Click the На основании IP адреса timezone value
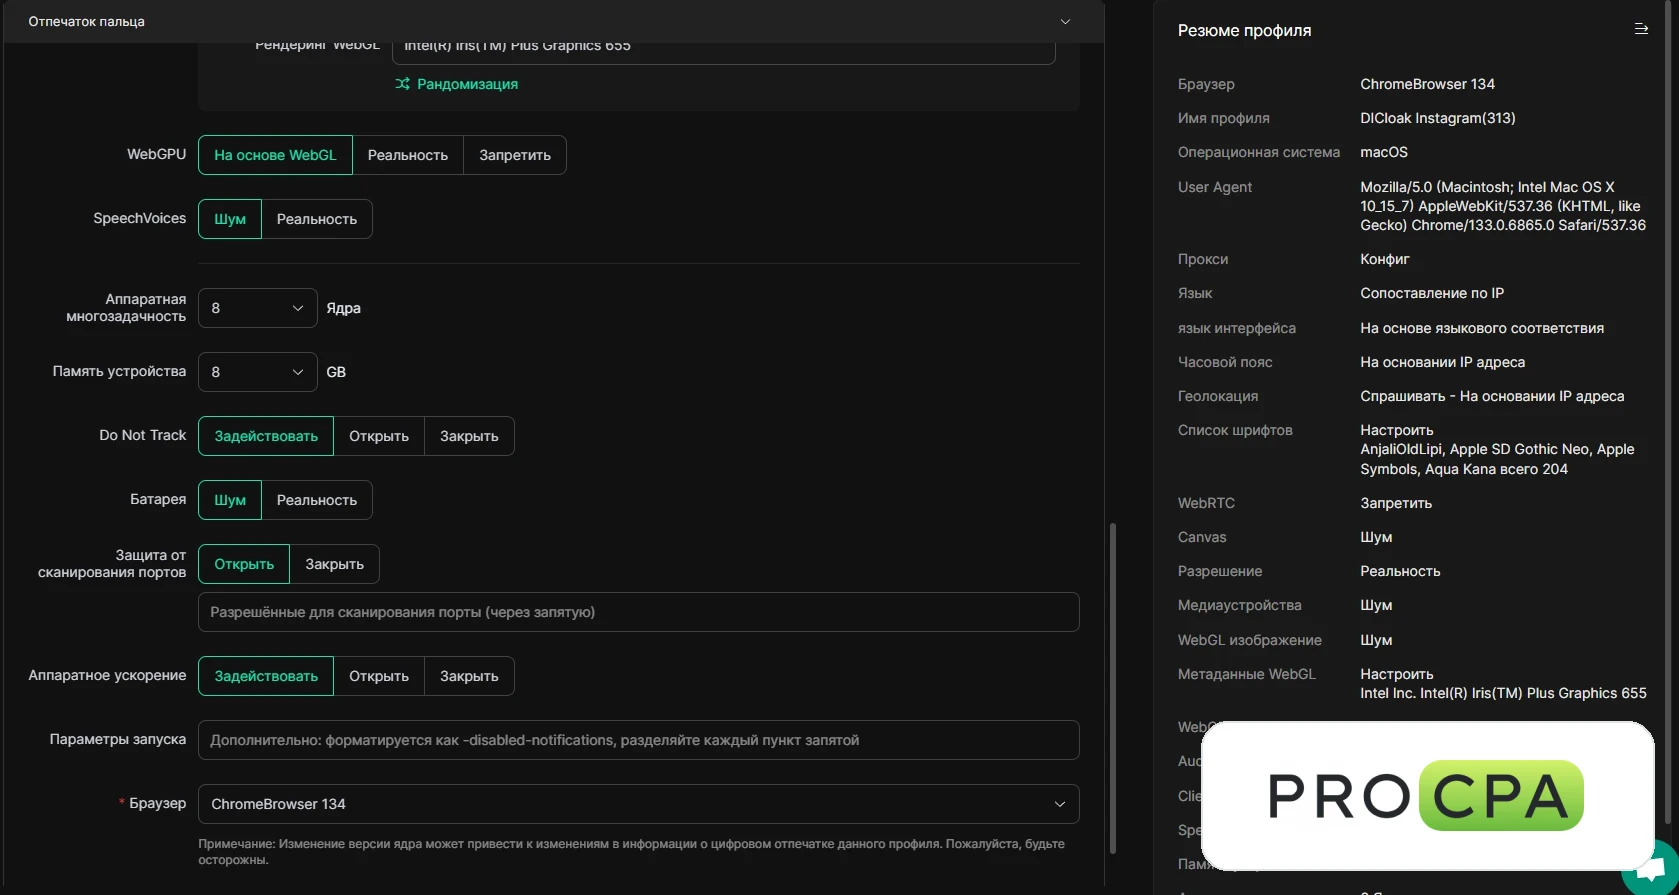 [1442, 362]
